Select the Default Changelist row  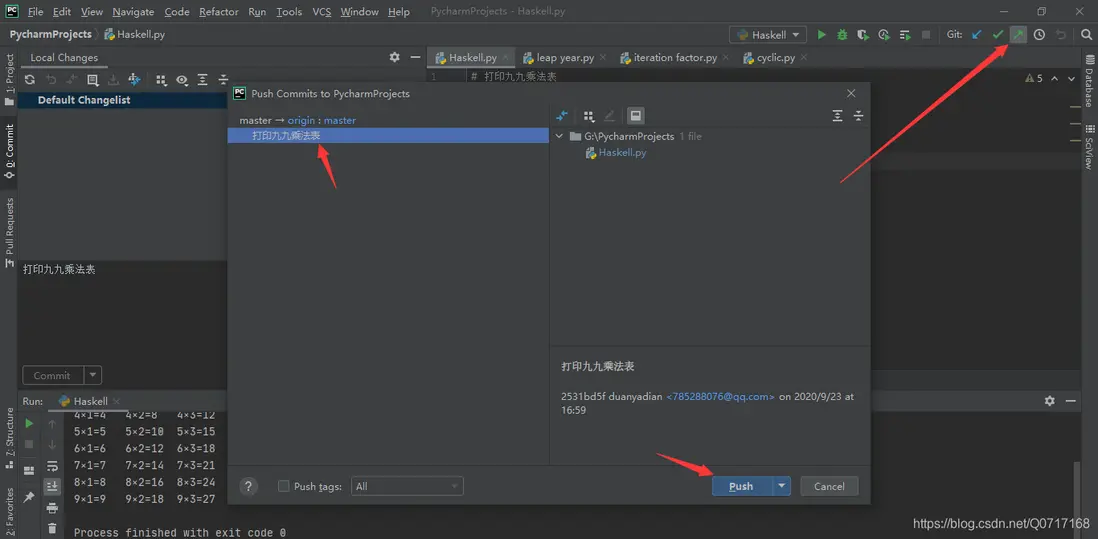pyautogui.click(x=123, y=100)
